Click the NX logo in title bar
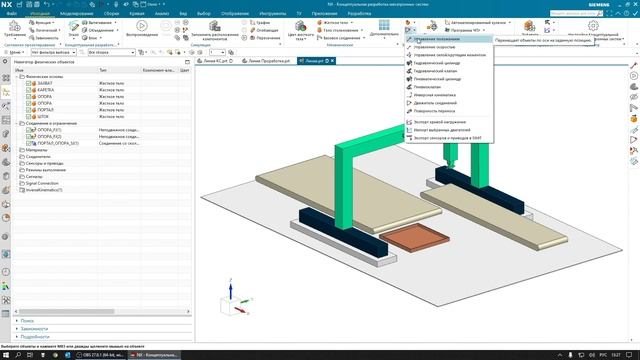 pyautogui.click(x=7, y=4)
